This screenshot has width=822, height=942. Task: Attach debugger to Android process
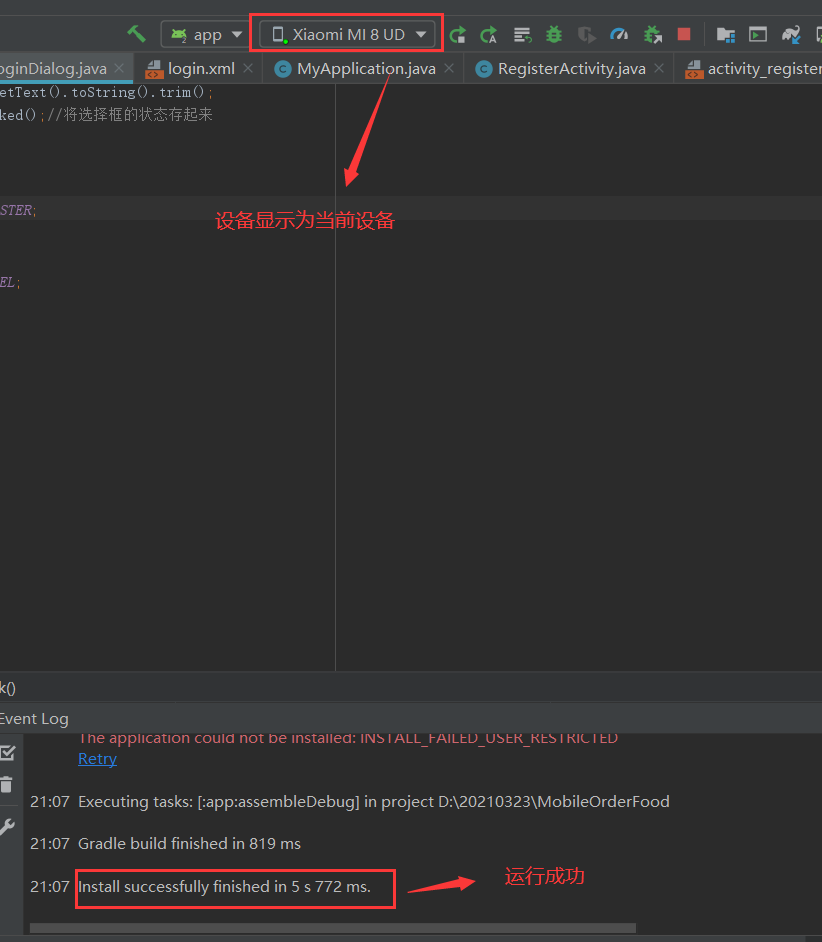[x=652, y=33]
